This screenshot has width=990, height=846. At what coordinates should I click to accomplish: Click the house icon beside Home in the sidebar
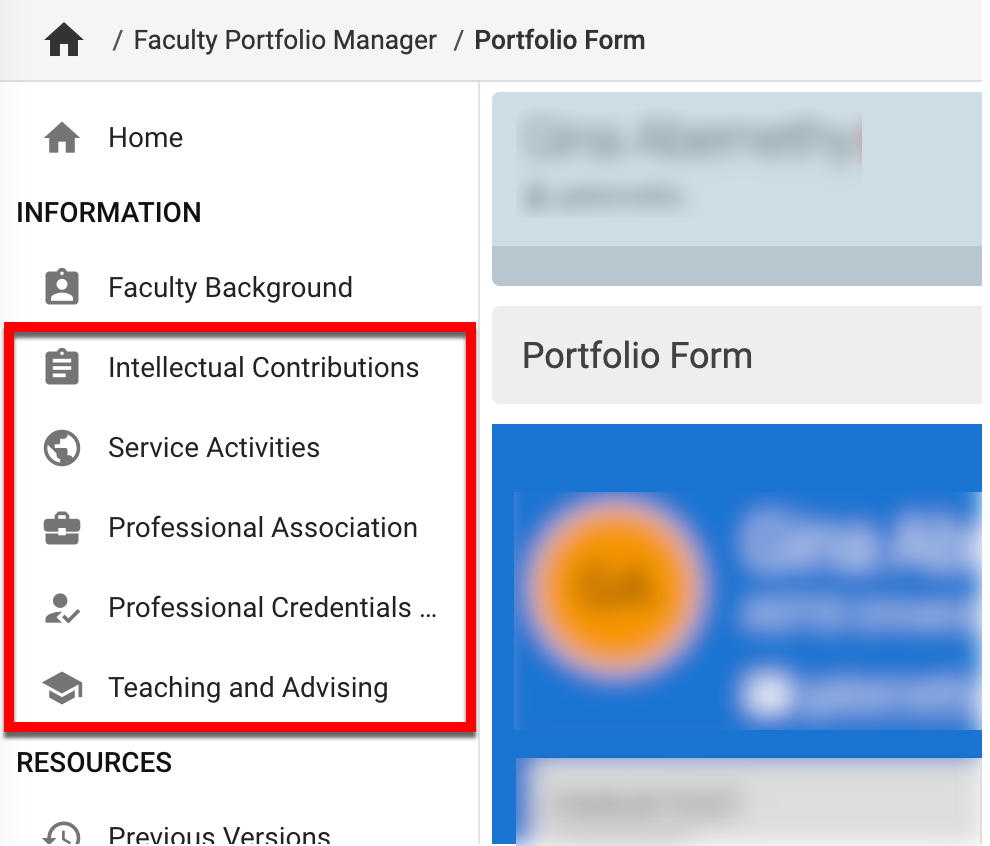click(x=62, y=138)
